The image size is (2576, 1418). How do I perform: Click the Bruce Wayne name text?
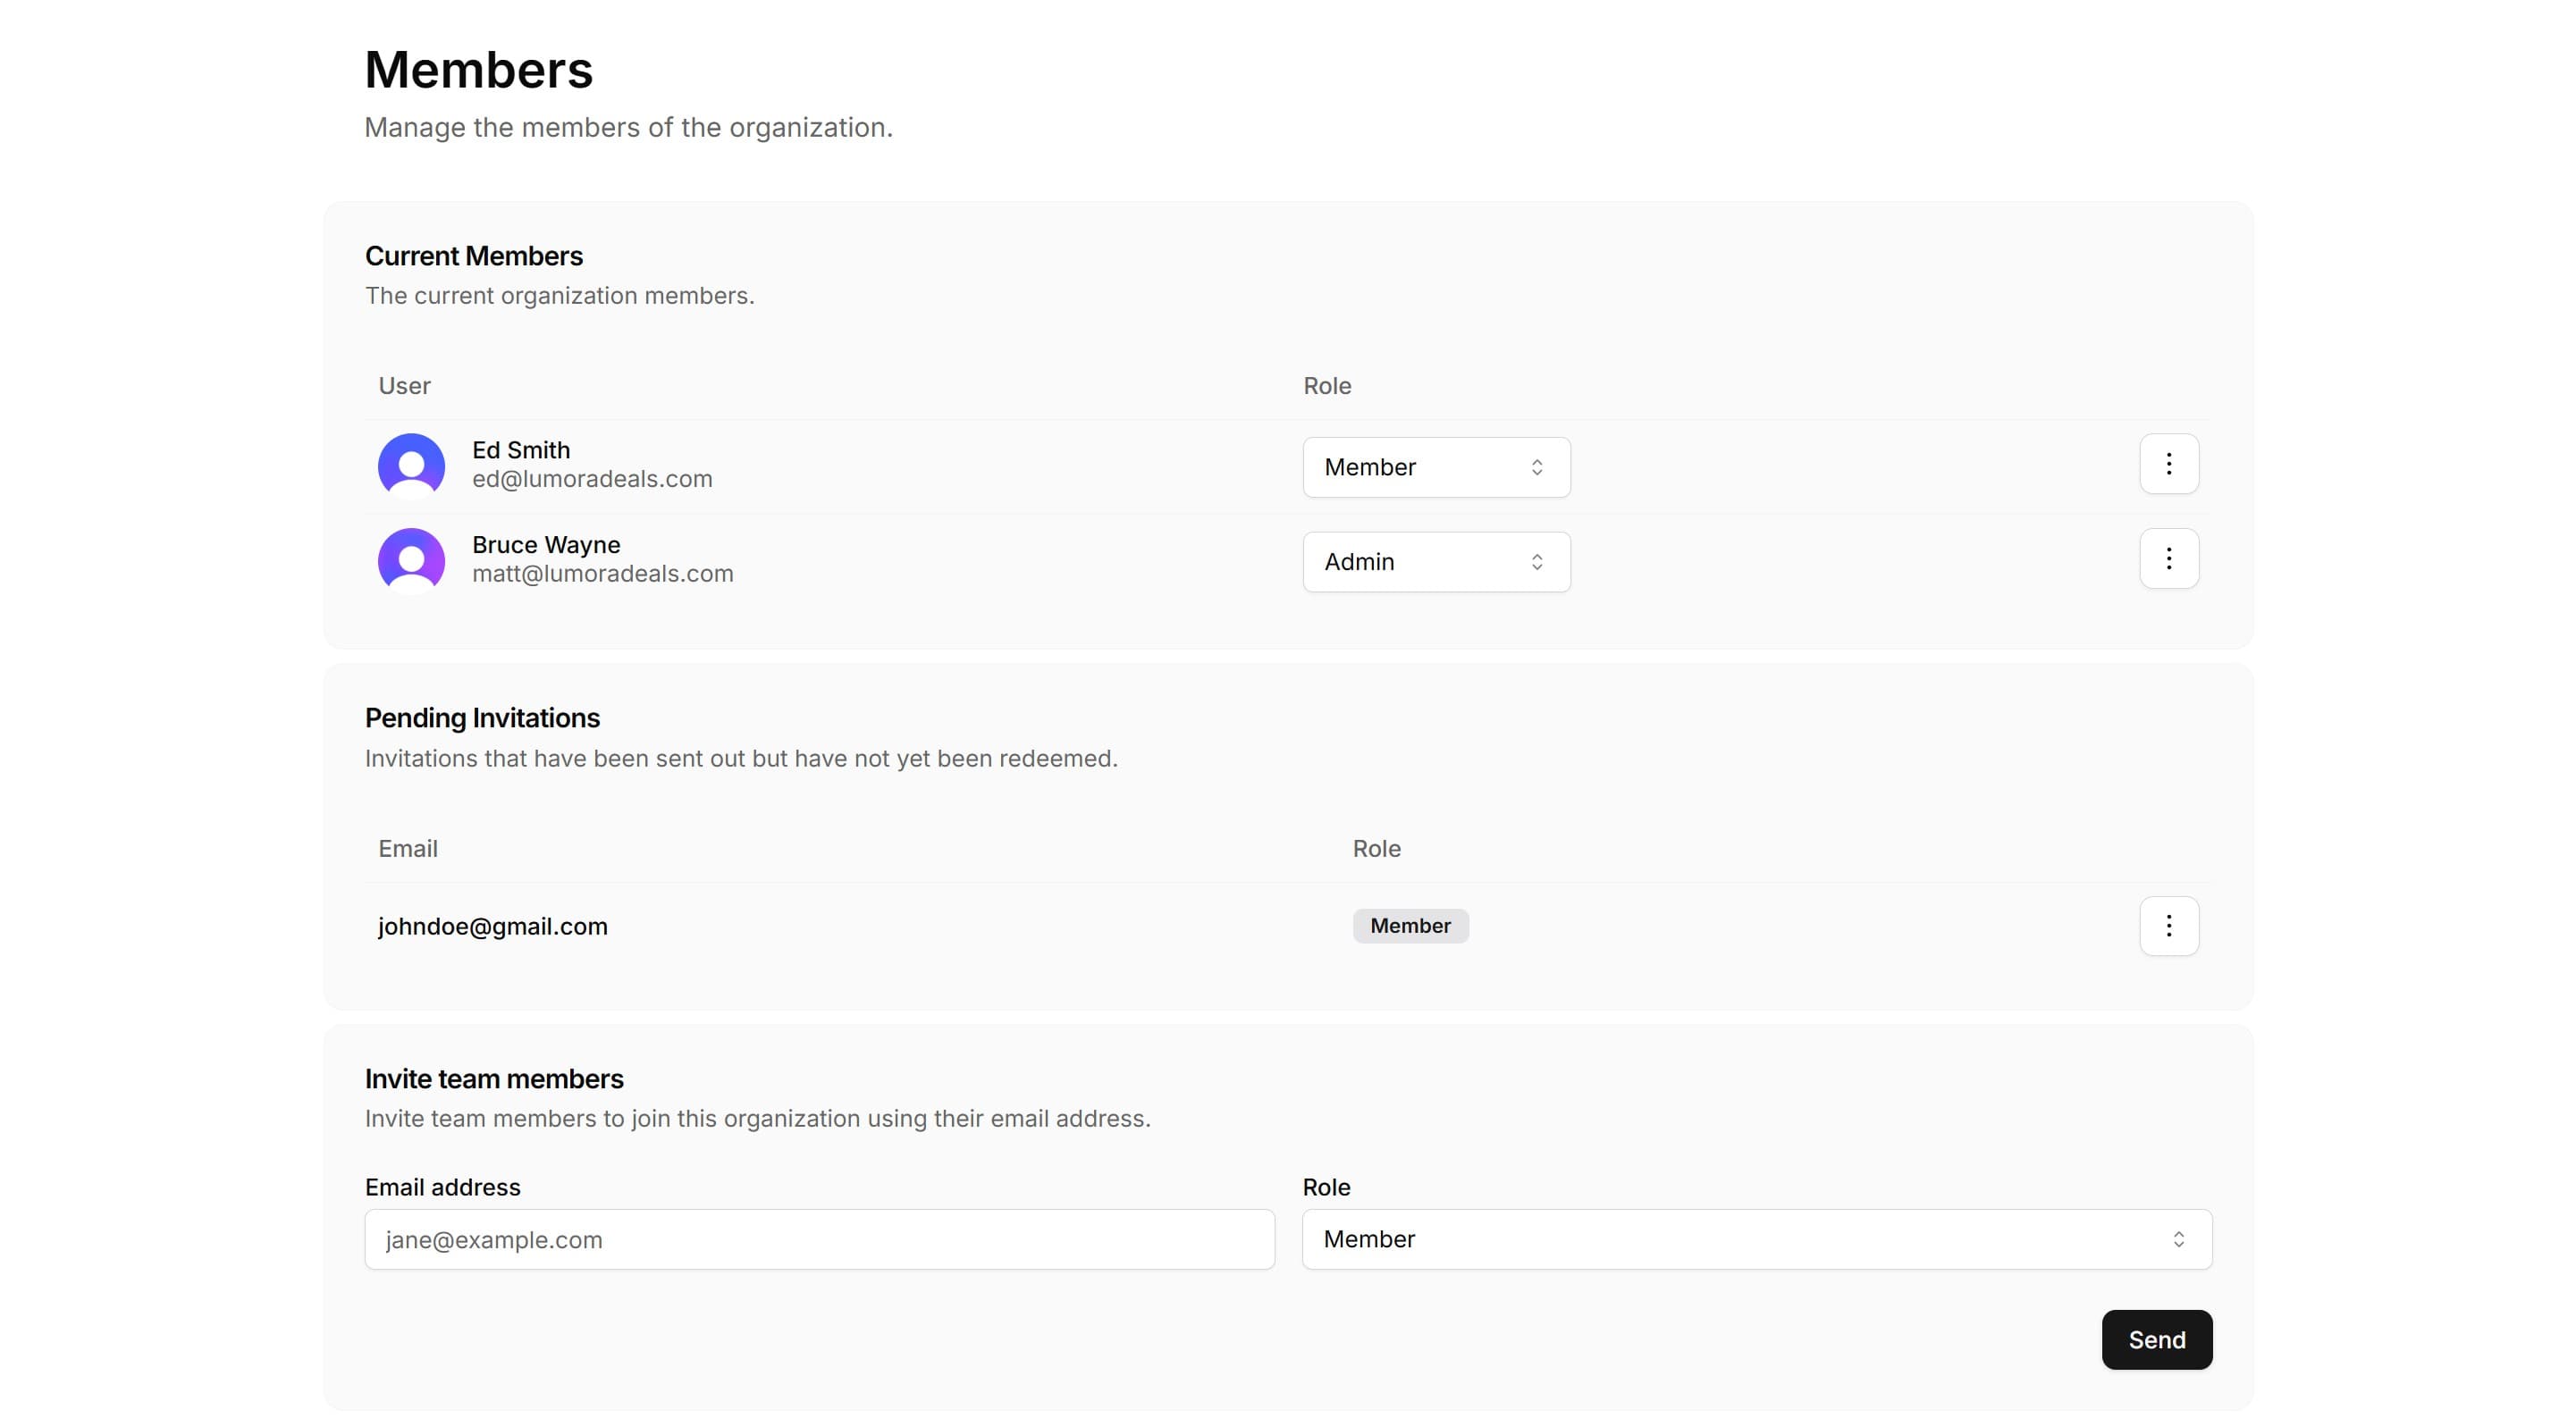[546, 545]
